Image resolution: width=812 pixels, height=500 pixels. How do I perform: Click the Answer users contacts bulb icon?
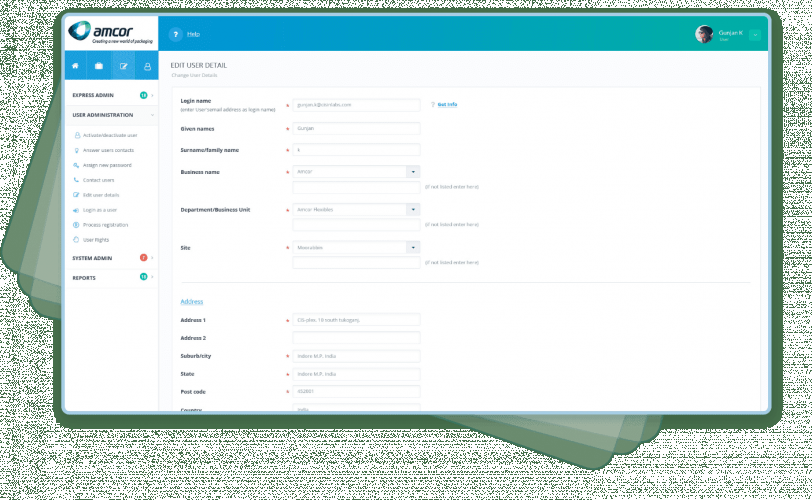coord(77,150)
